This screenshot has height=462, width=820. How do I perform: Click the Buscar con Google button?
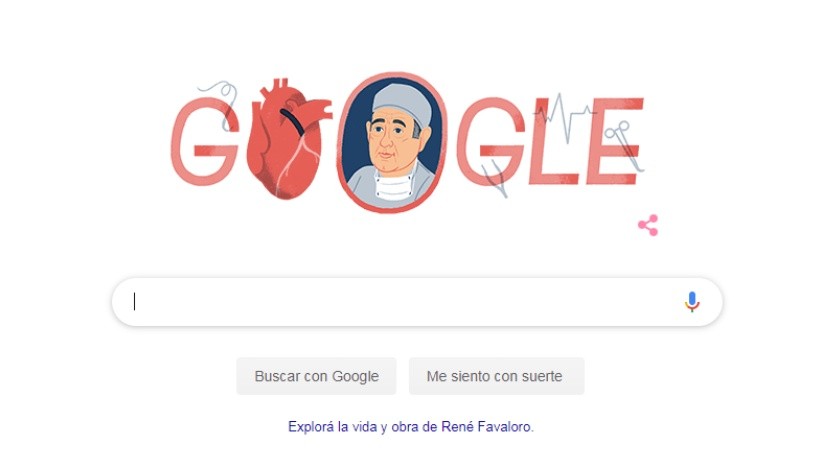[316, 376]
